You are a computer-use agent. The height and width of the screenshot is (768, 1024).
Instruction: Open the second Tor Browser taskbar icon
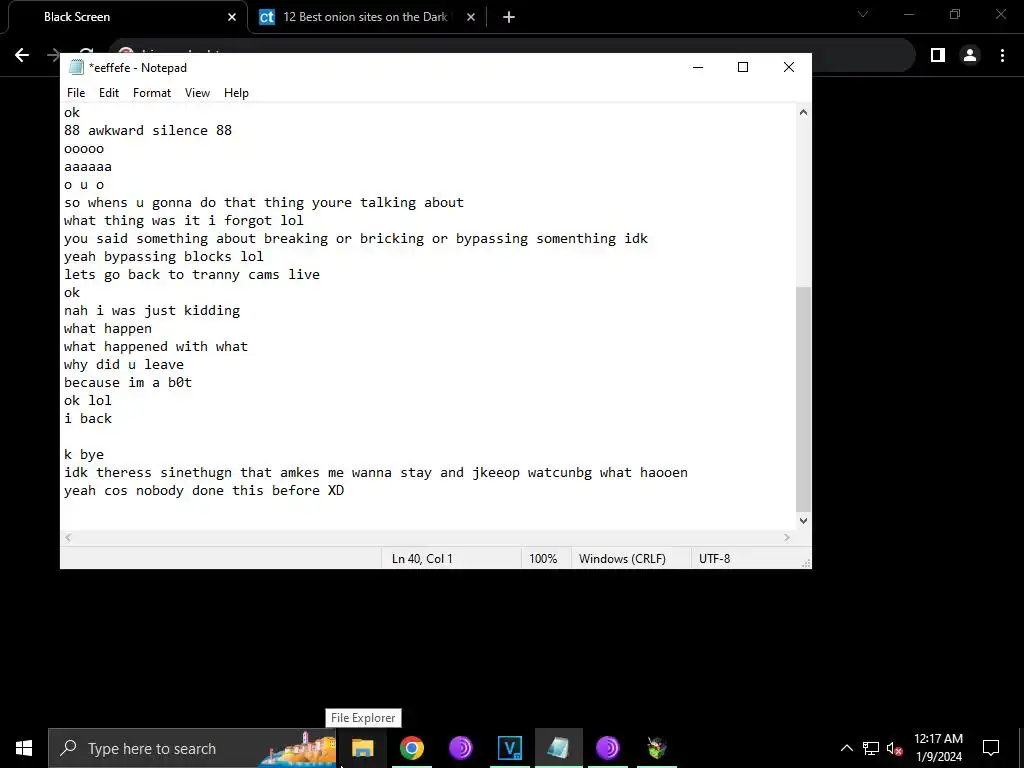point(607,748)
